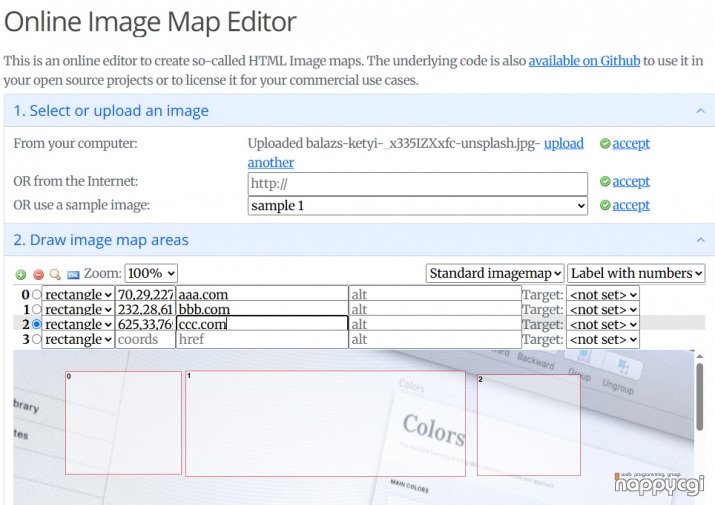Viewport: 715px width, 505px height.
Task: Select radio button for area 1
Action: coord(36,309)
